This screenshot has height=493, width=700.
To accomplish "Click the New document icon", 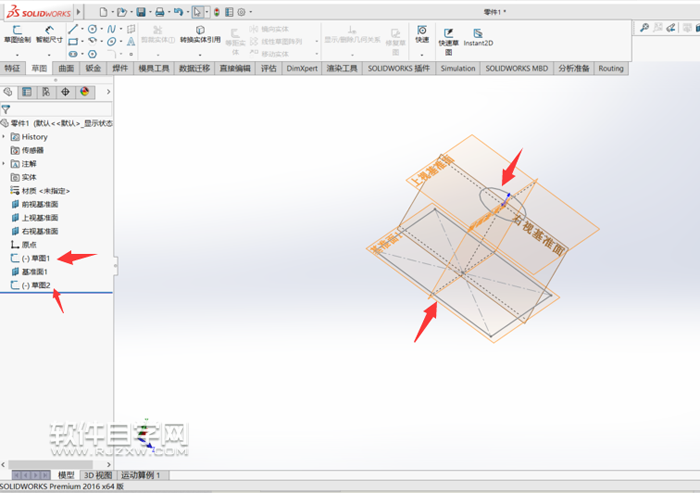I will click(103, 12).
